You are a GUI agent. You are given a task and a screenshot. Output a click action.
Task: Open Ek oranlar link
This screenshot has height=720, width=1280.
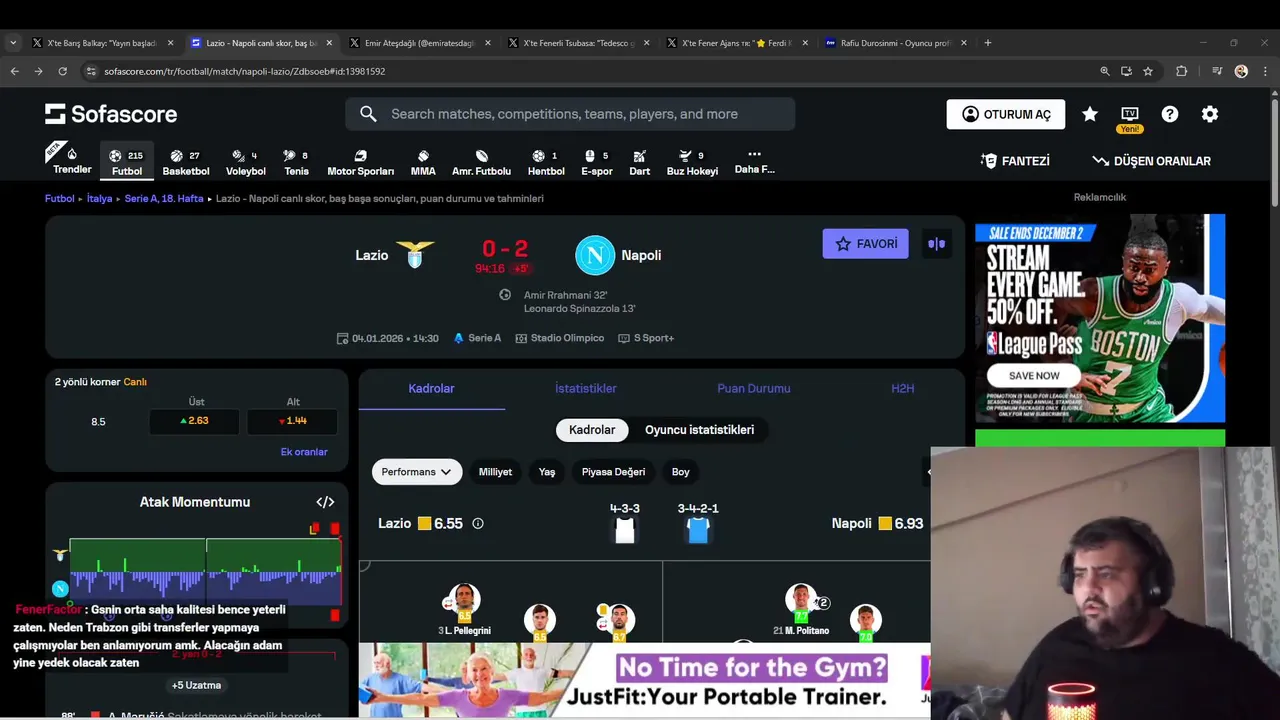304,452
